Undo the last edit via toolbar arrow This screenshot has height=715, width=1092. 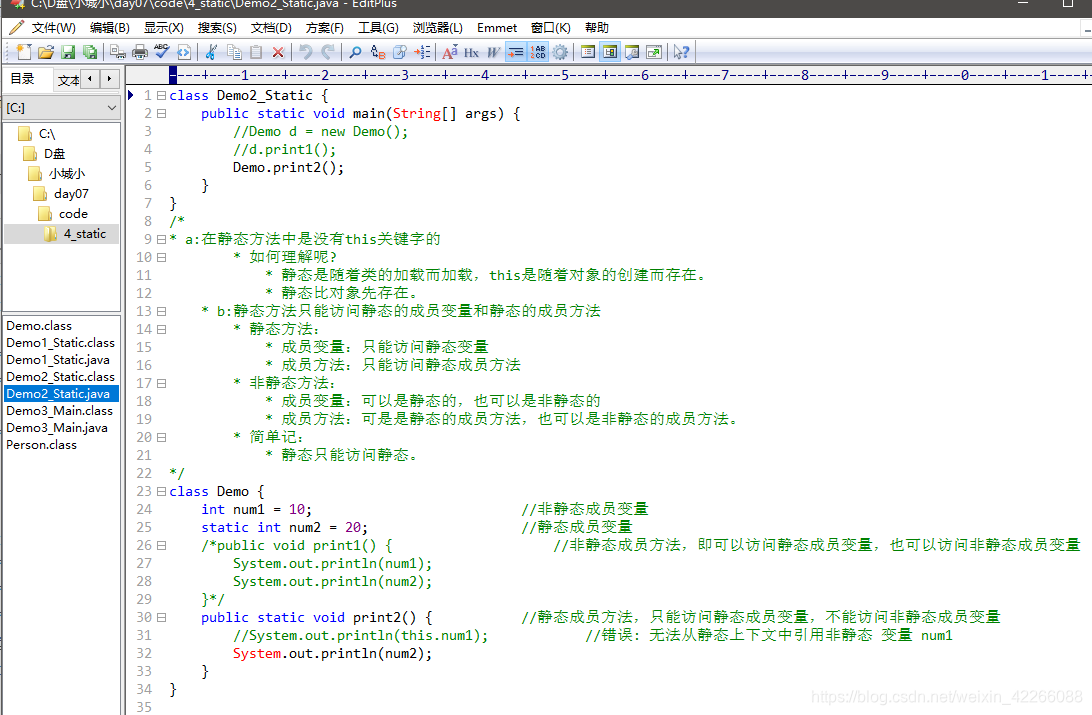tap(305, 52)
